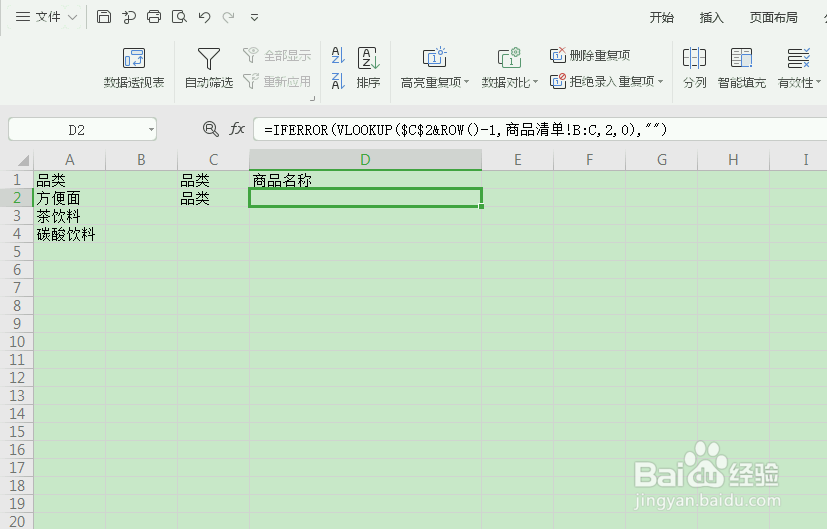
Task: Click cell A1 containing 品类
Action: coord(70,180)
